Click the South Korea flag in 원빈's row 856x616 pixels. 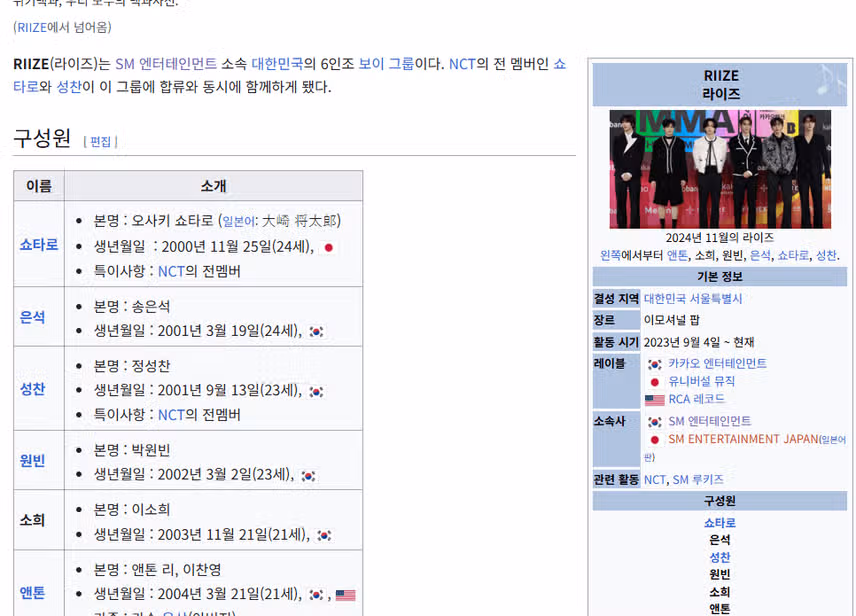[308, 476]
